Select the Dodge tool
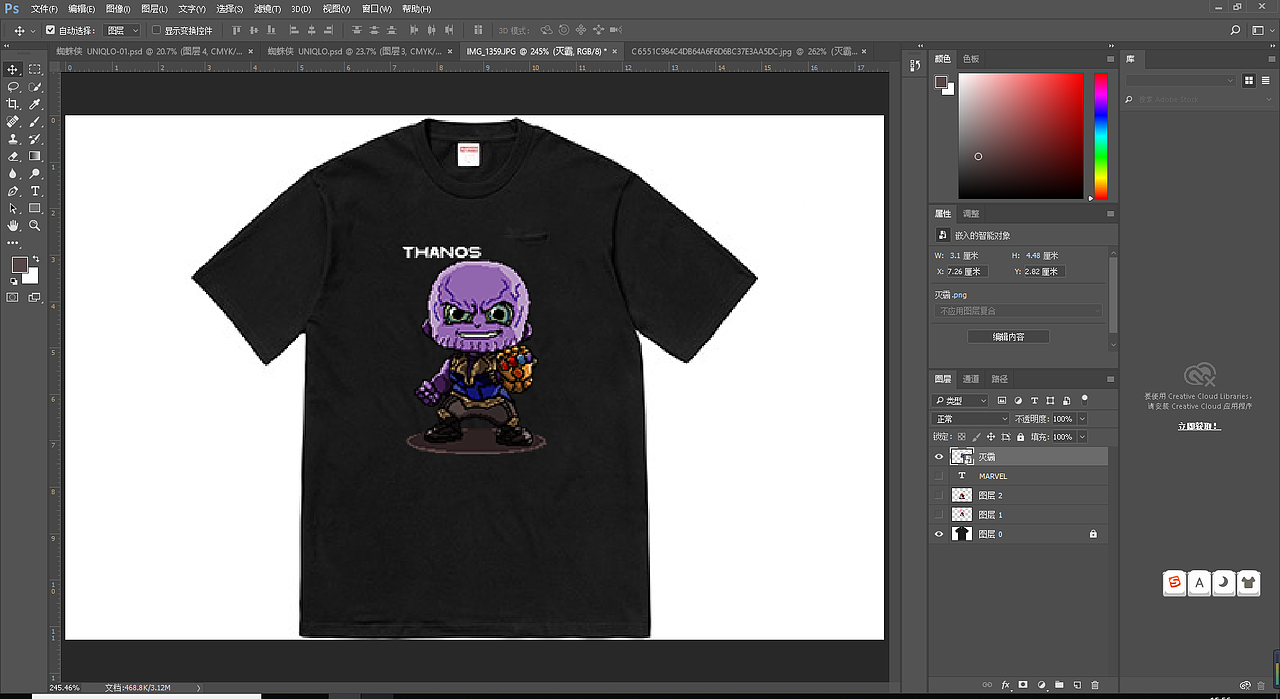The image size is (1280, 699). 35,173
